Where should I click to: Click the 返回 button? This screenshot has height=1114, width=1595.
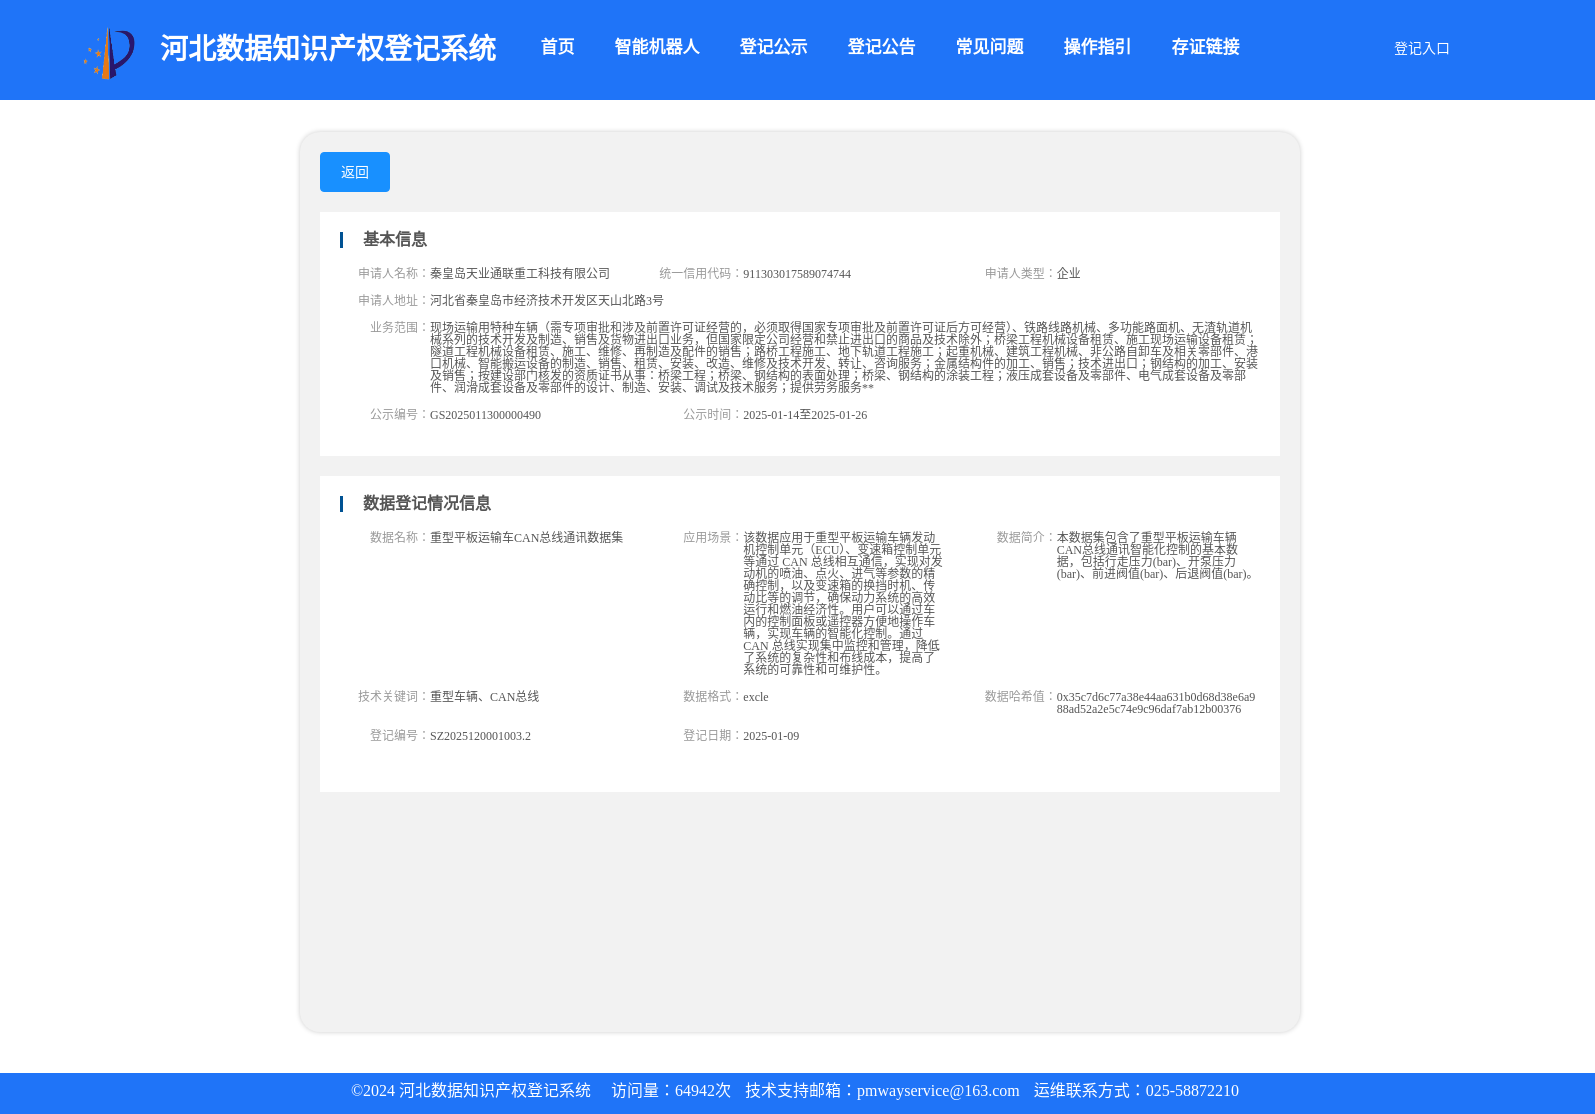point(355,172)
